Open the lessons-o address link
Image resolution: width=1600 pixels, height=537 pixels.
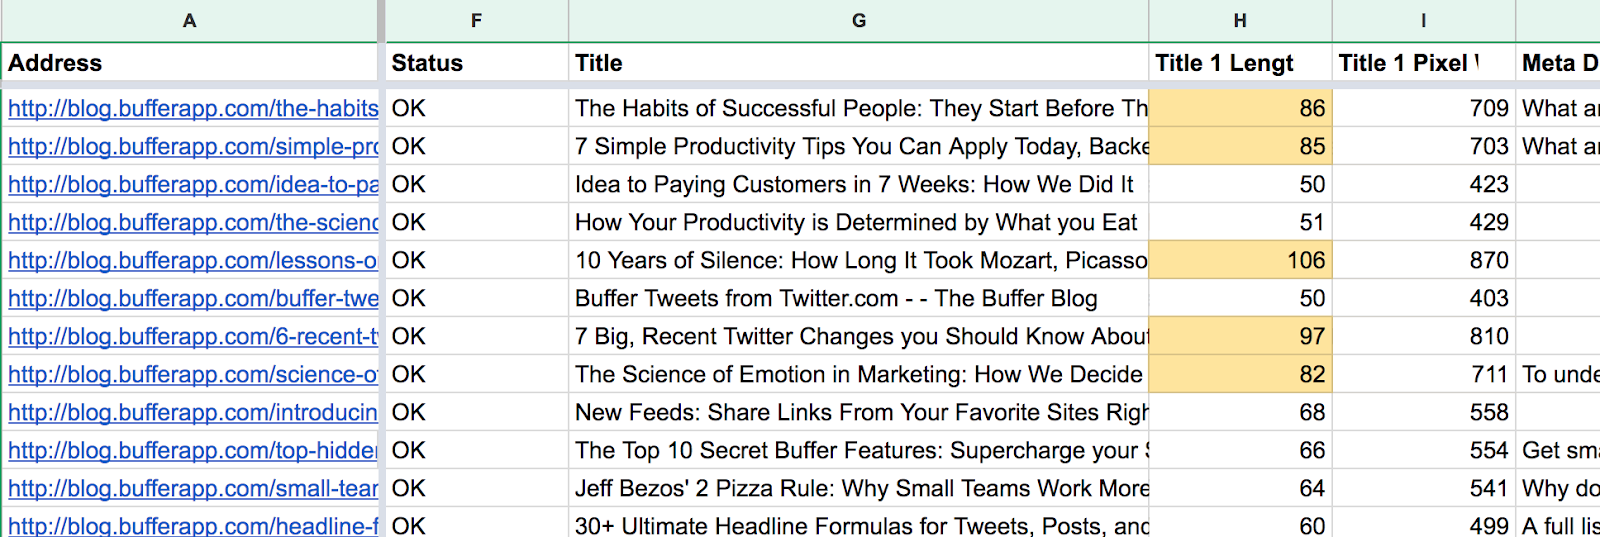click(x=193, y=260)
